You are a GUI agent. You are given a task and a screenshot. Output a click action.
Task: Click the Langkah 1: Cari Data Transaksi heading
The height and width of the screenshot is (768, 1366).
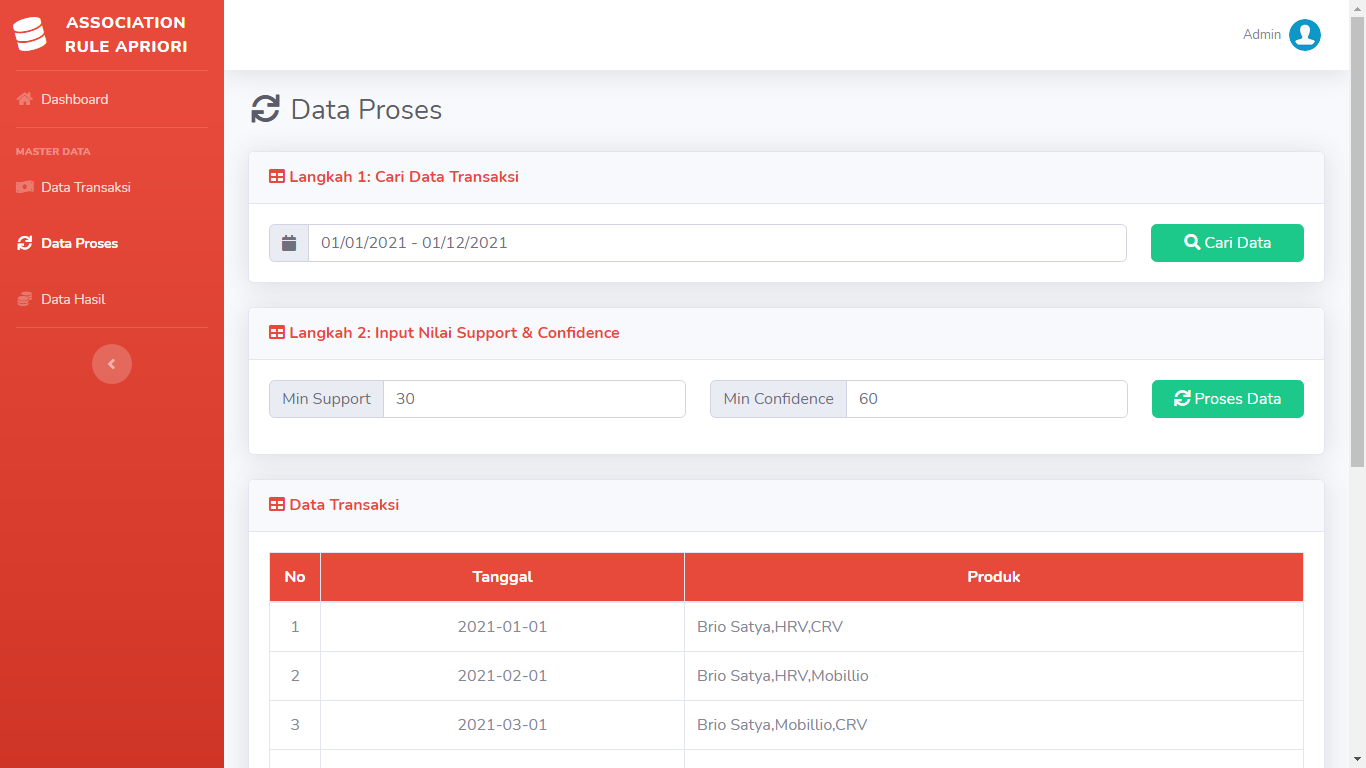point(404,177)
